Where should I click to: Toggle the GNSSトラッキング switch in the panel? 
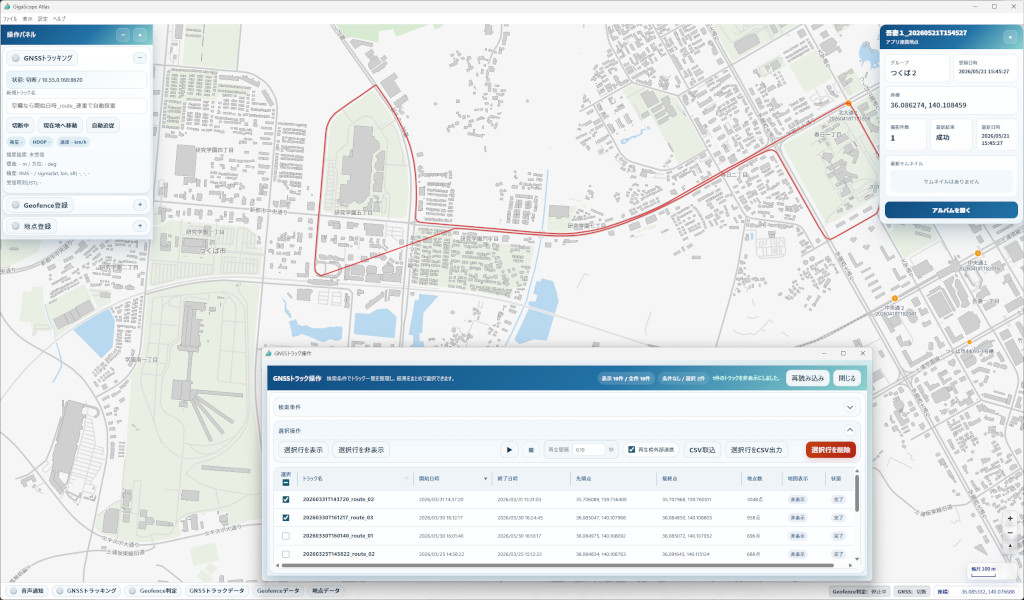coord(16,58)
